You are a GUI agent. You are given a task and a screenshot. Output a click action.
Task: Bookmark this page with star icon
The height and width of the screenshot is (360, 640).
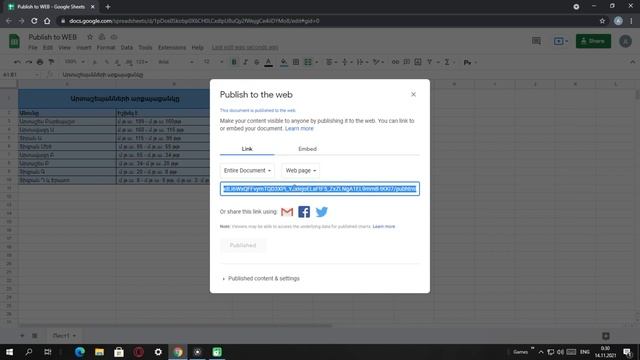pos(602,21)
